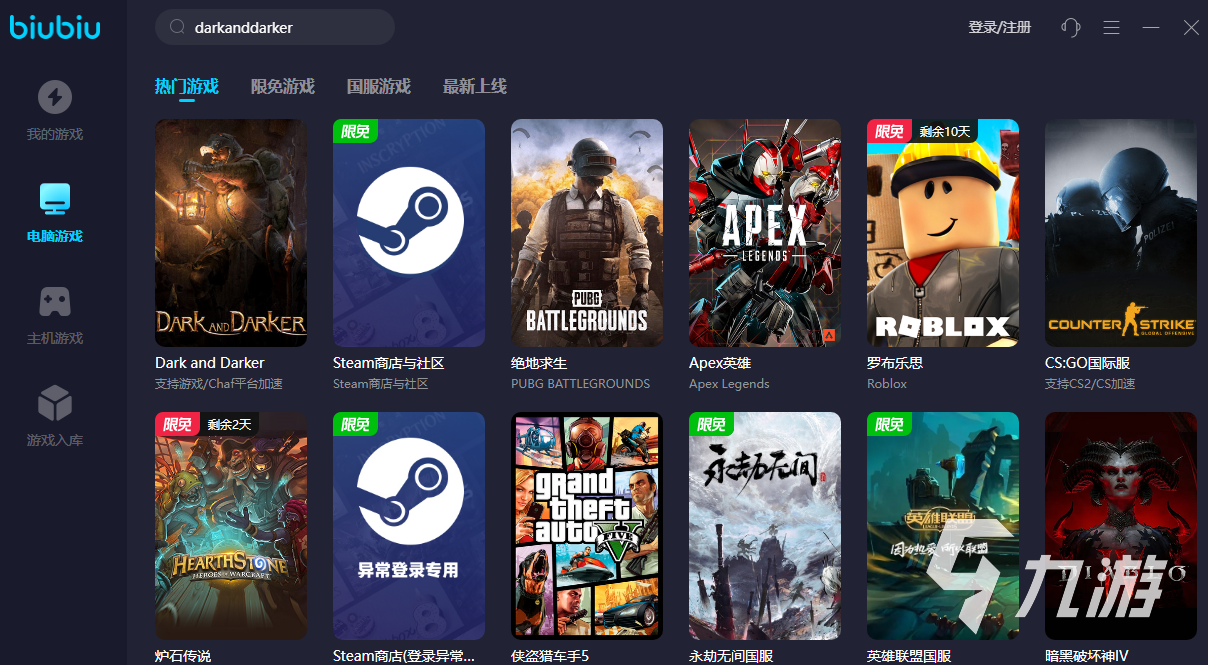Select PUBG Battlegrounds game cover
Image resolution: width=1208 pixels, height=665 pixels.
(587, 233)
